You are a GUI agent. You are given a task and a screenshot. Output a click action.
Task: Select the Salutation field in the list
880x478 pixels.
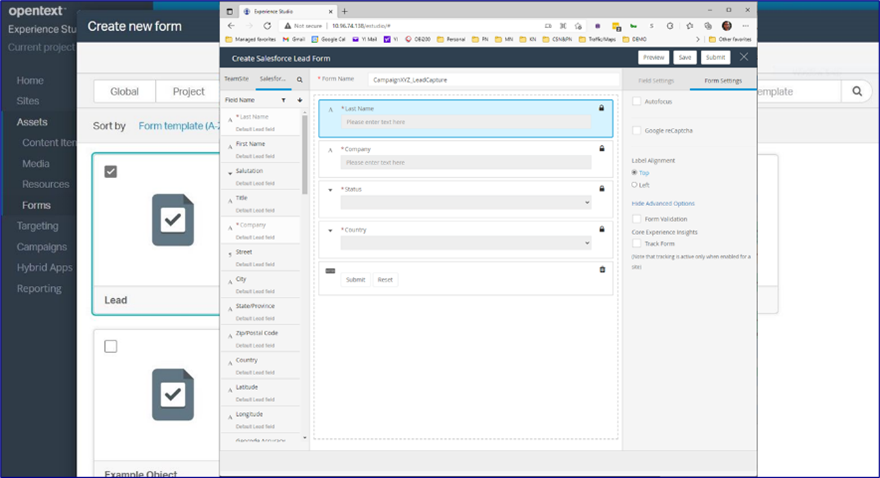(x=260, y=176)
